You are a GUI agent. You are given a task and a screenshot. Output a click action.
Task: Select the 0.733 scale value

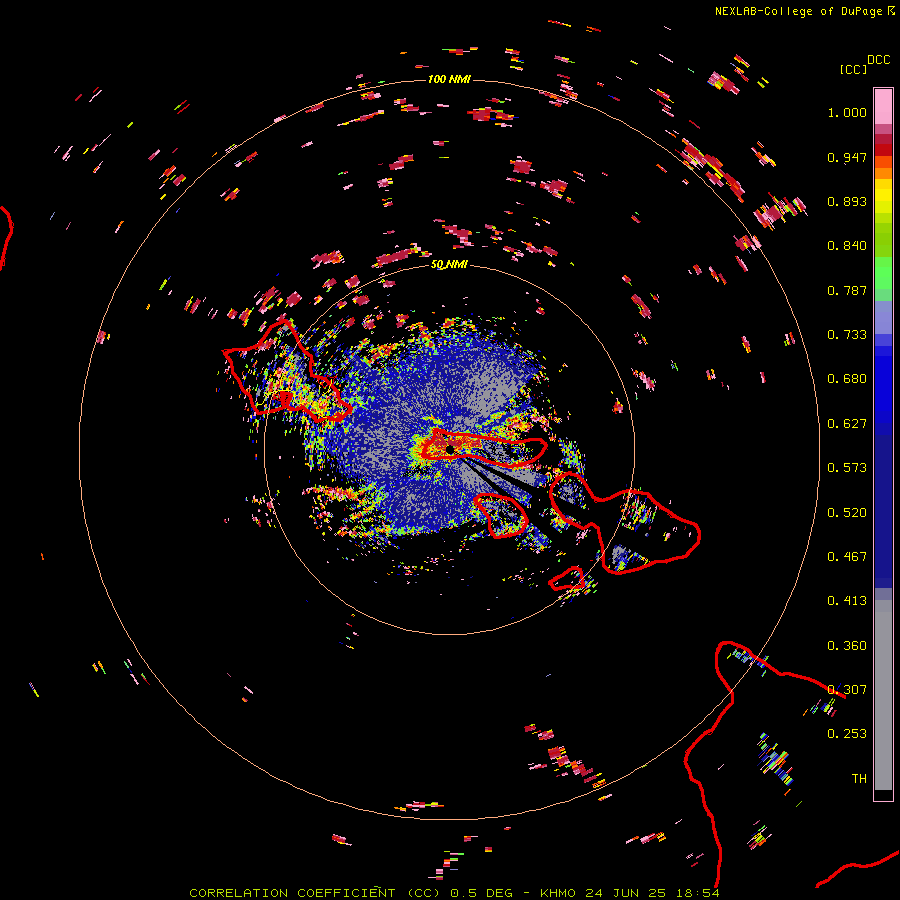click(x=847, y=335)
